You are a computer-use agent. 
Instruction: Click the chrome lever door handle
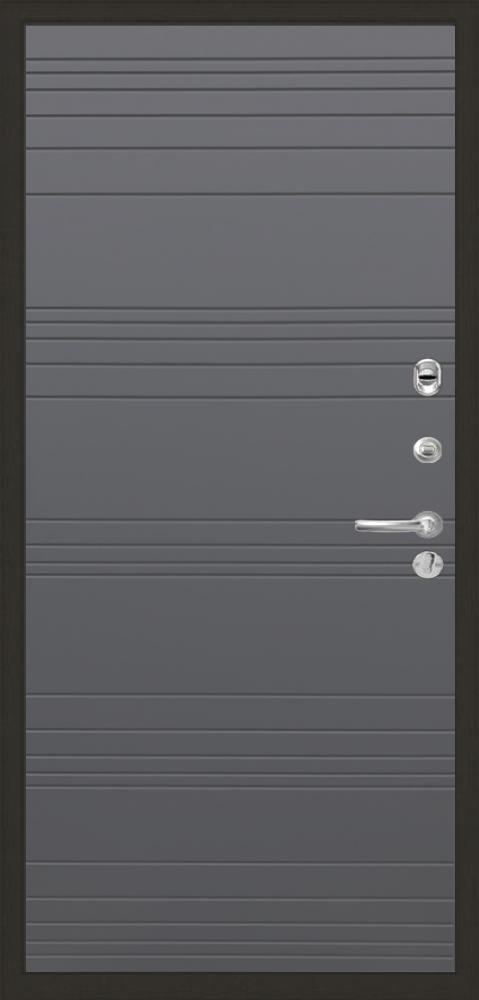click(x=399, y=525)
